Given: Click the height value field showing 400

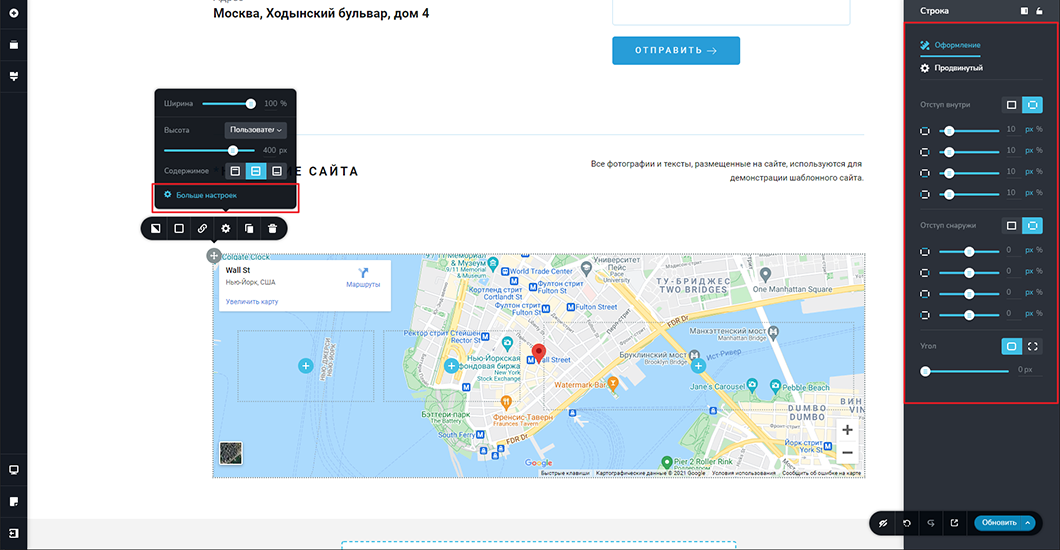Looking at the screenshot, I should tap(269, 150).
